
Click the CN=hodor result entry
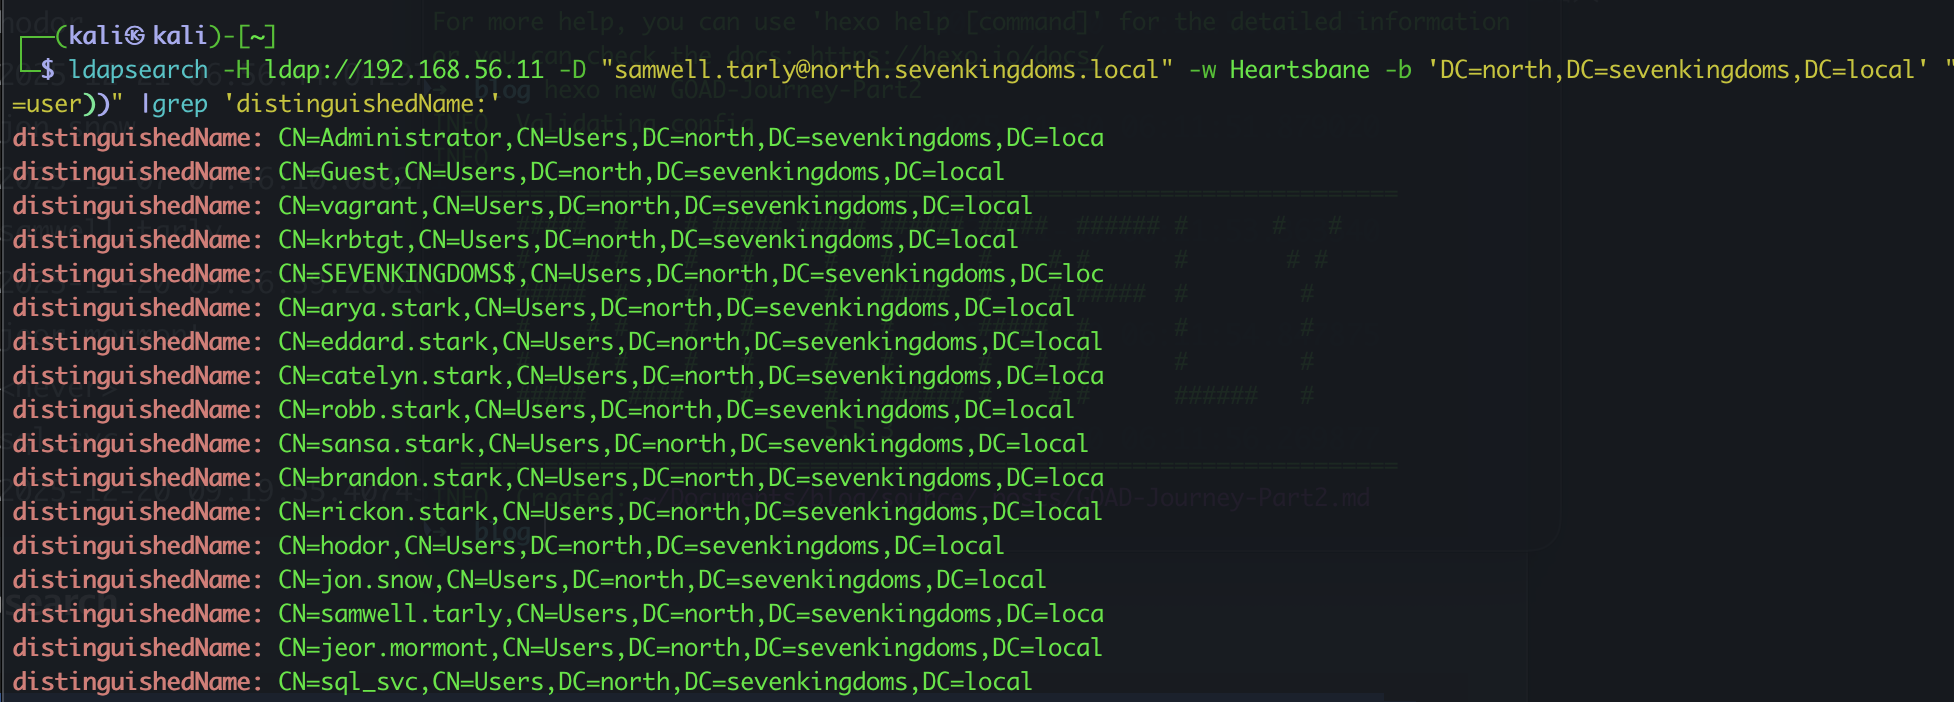(x=334, y=546)
